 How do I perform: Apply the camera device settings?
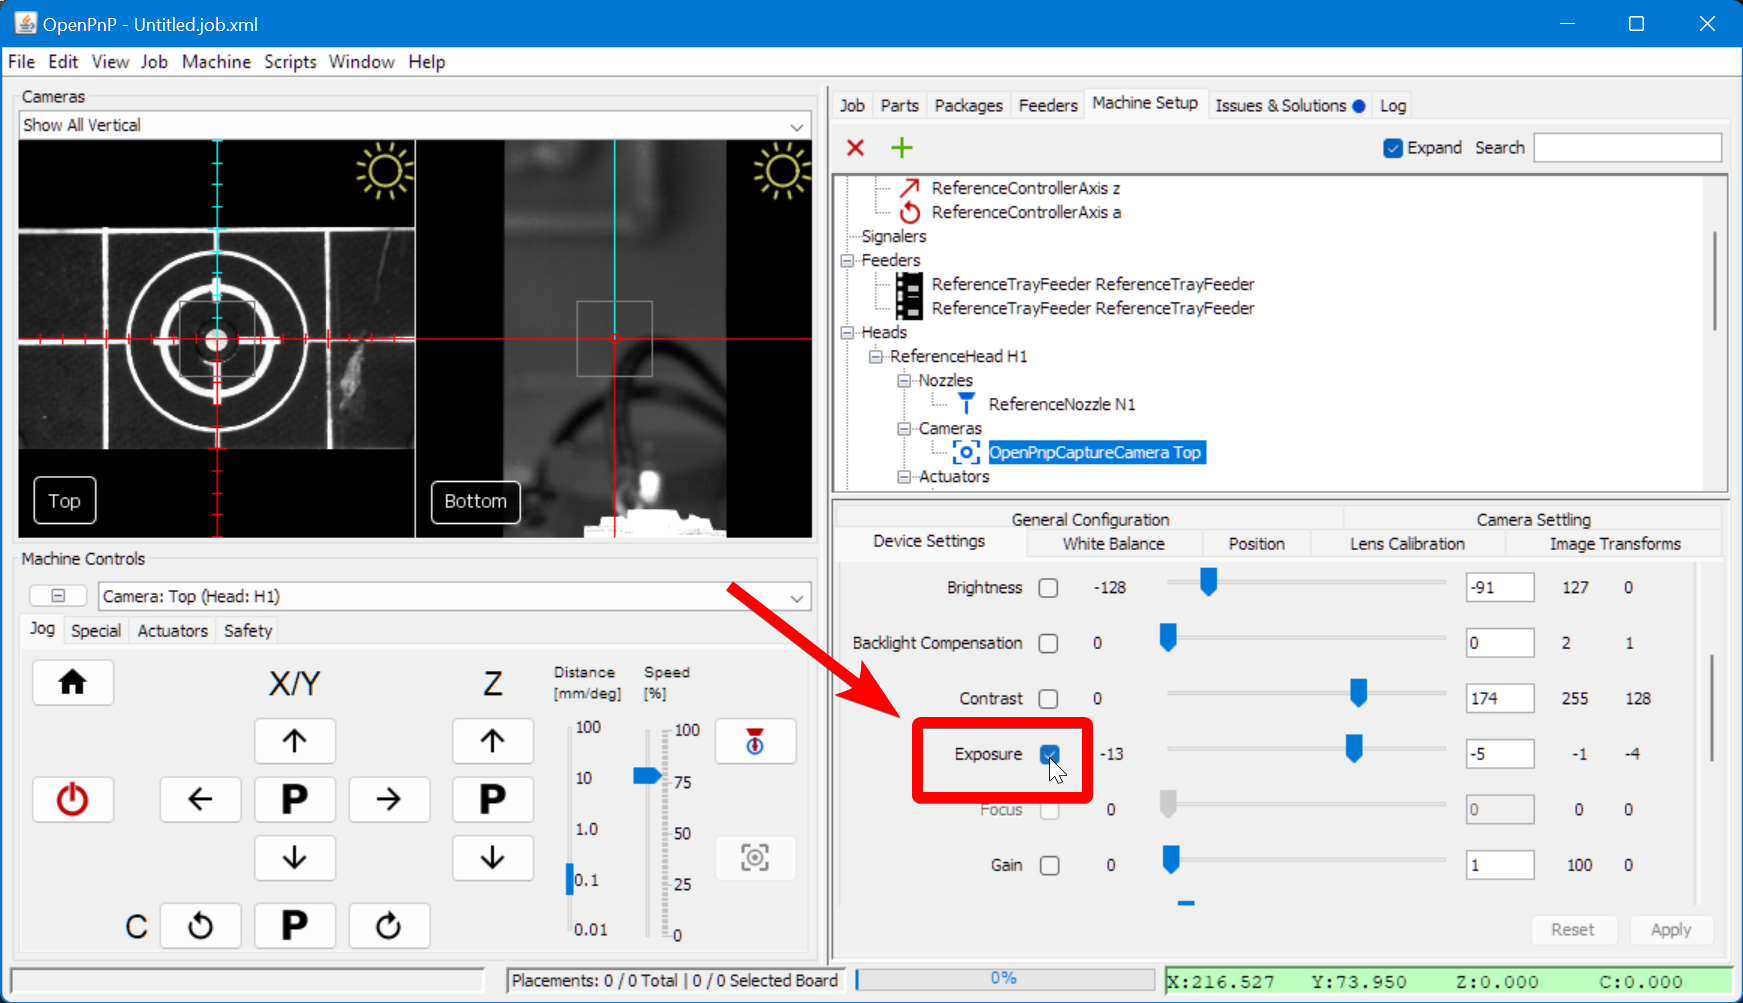(x=1671, y=929)
